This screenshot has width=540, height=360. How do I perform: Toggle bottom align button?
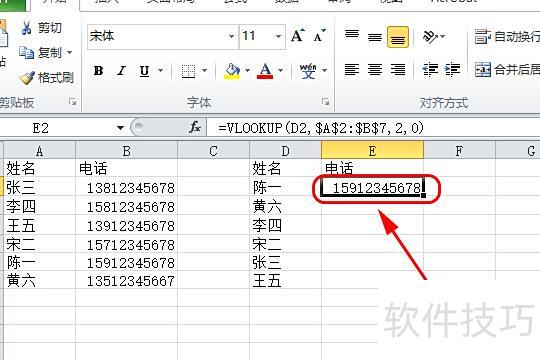pyautogui.click(x=398, y=37)
